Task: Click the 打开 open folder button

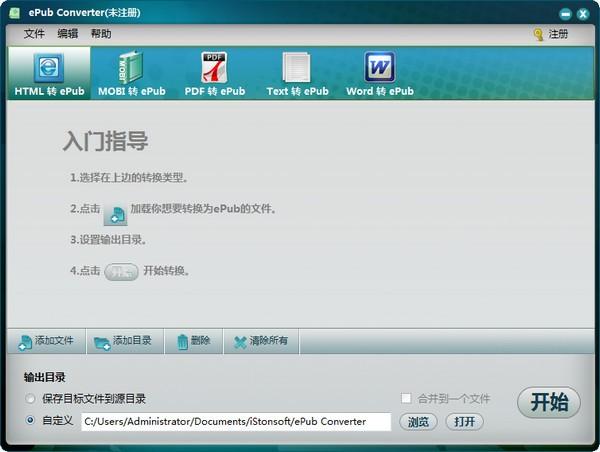Action: (464, 422)
